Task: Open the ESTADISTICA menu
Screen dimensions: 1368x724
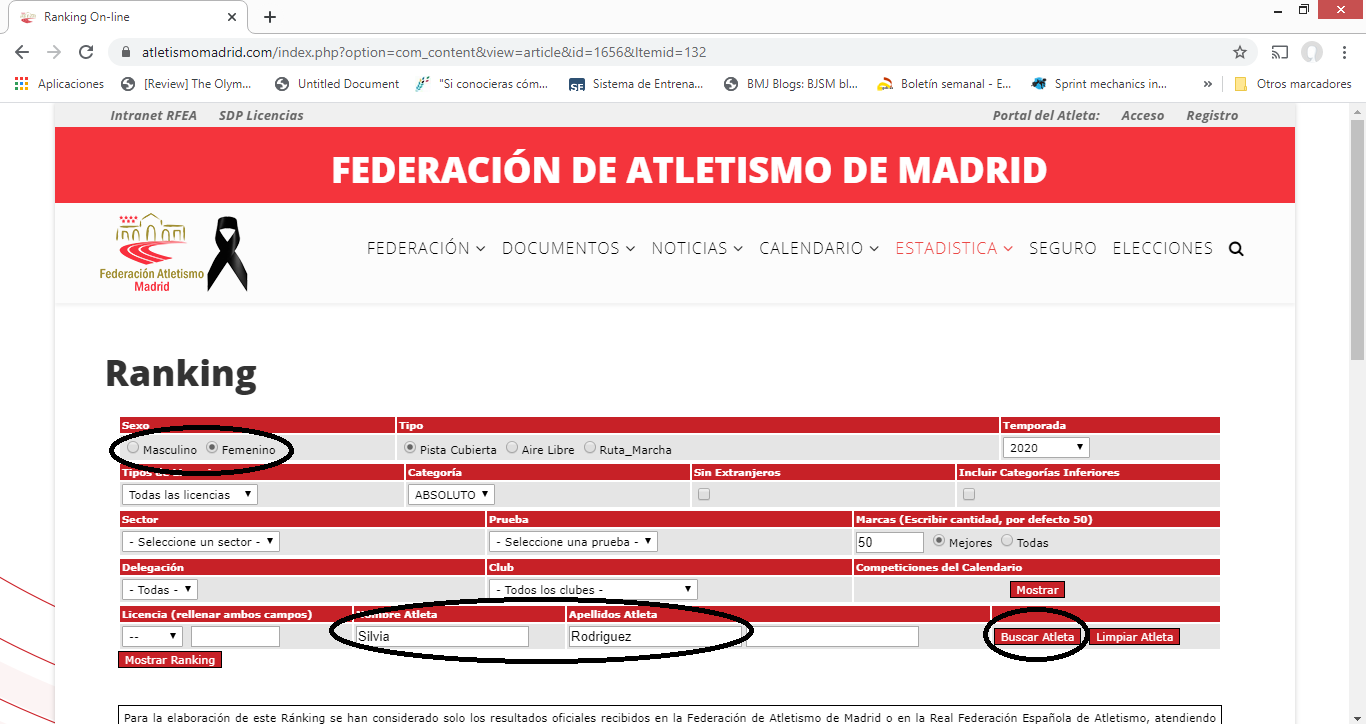Action: pos(954,248)
